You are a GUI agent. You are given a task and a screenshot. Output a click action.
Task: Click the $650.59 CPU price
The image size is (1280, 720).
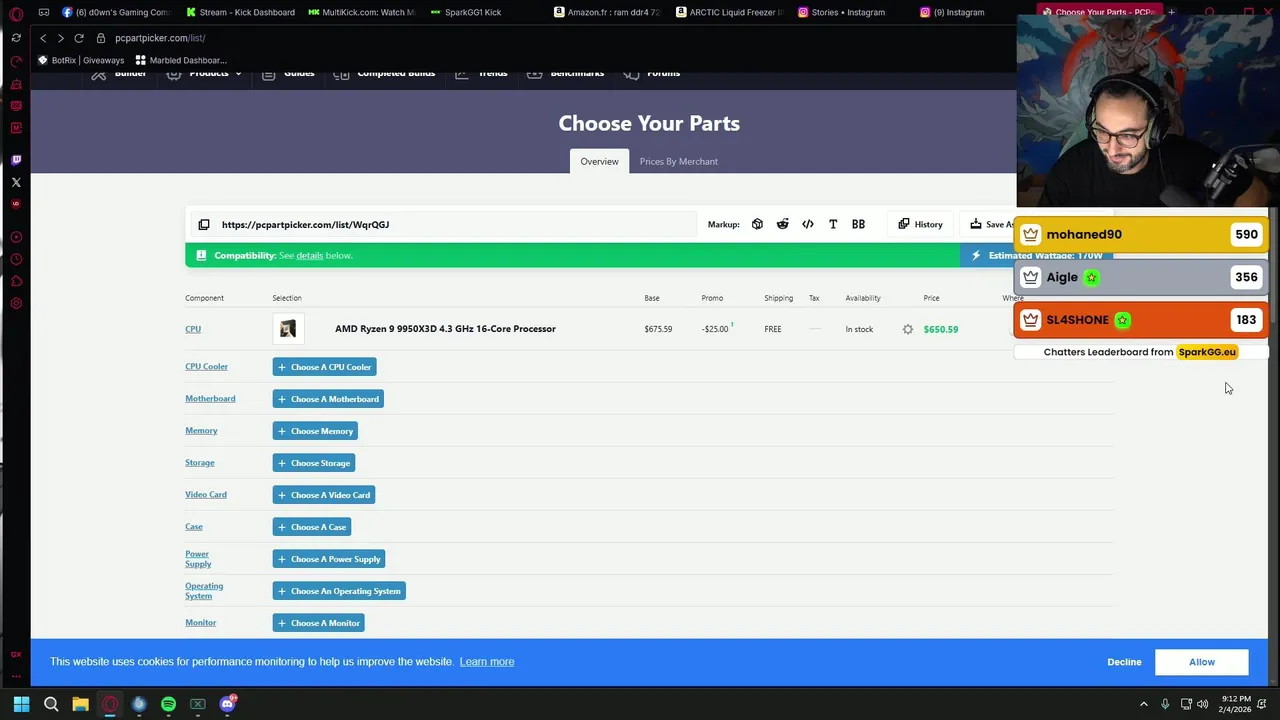[x=941, y=329]
